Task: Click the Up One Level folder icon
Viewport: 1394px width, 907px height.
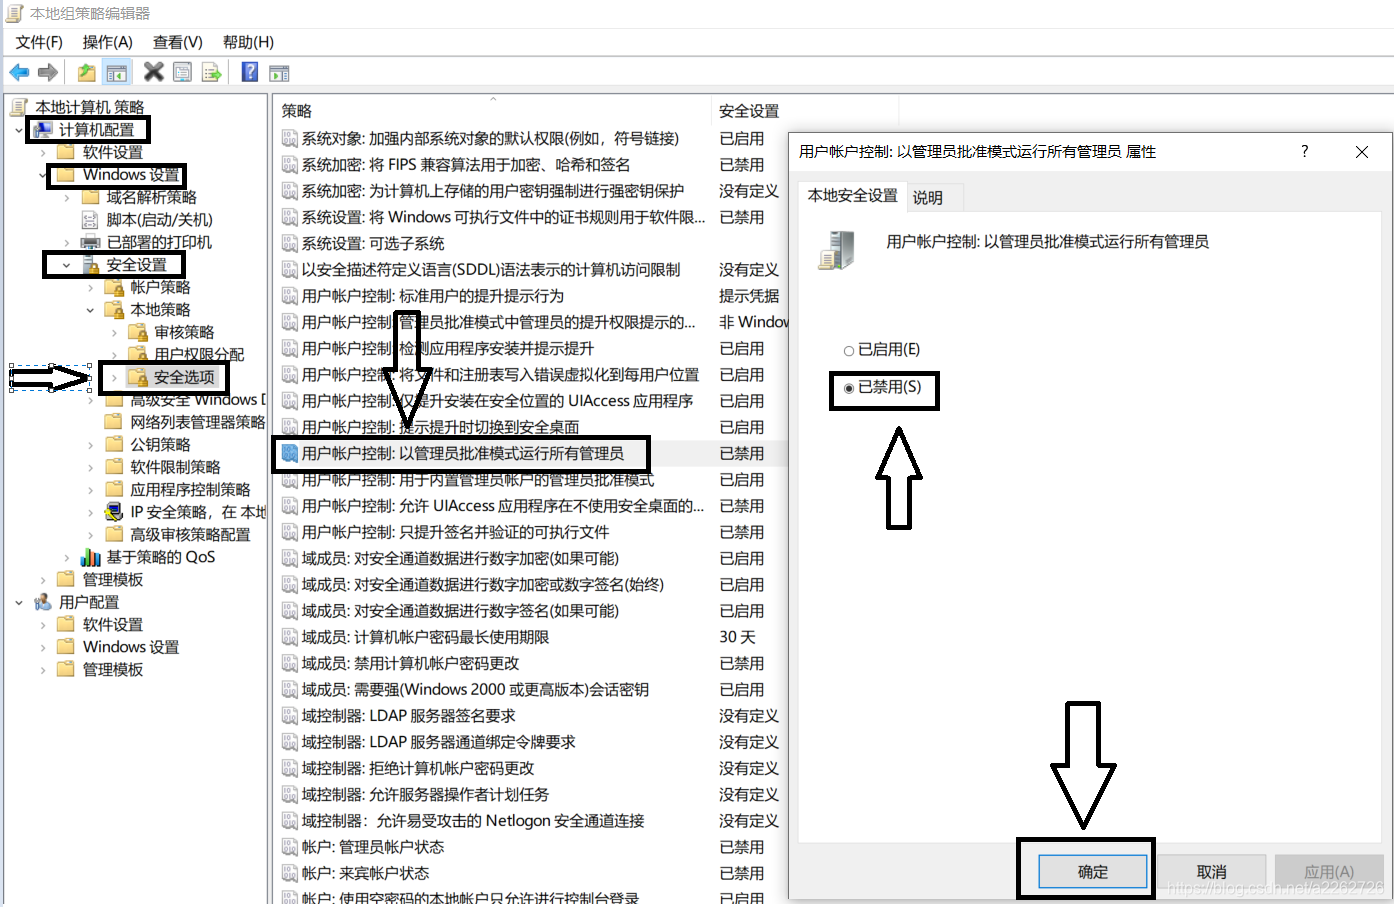Action: coord(87,72)
